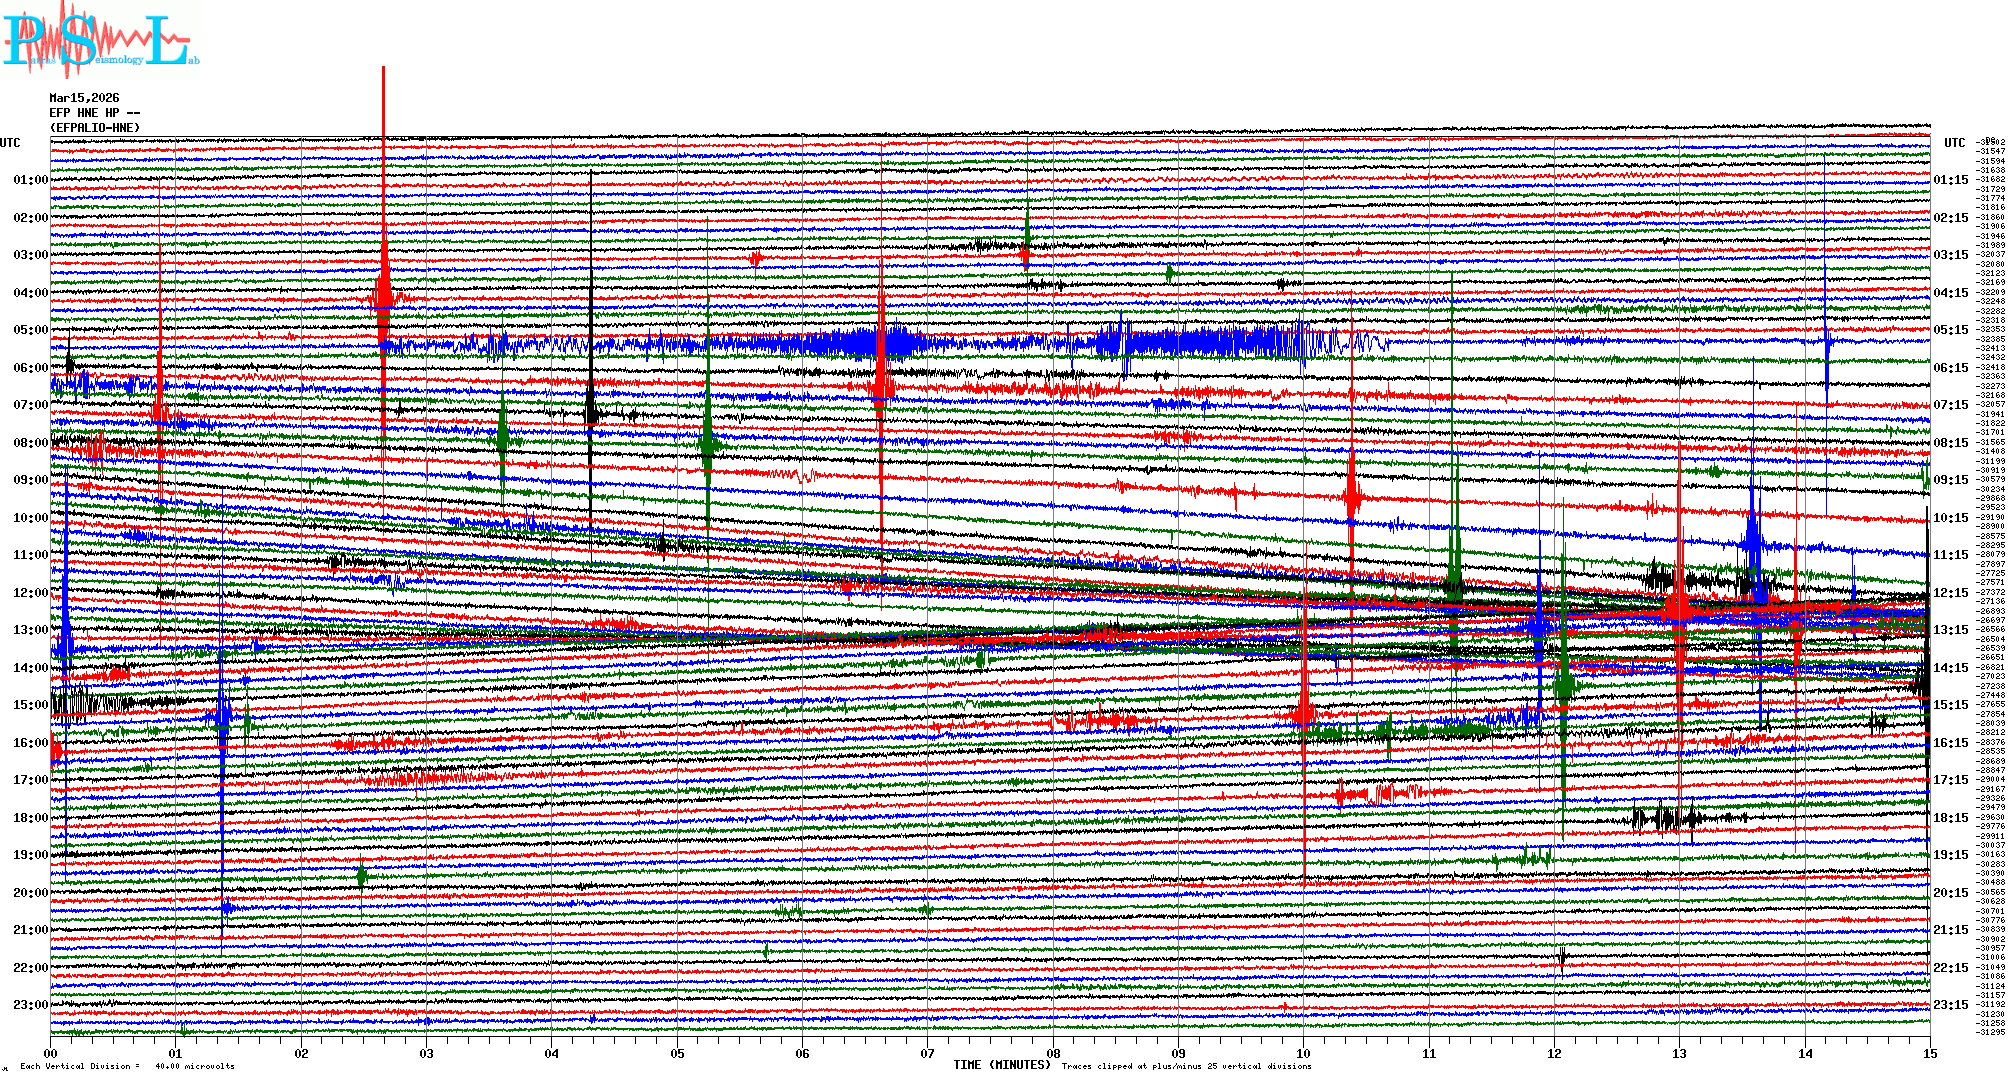Click the right UTC axis header

[1954, 143]
